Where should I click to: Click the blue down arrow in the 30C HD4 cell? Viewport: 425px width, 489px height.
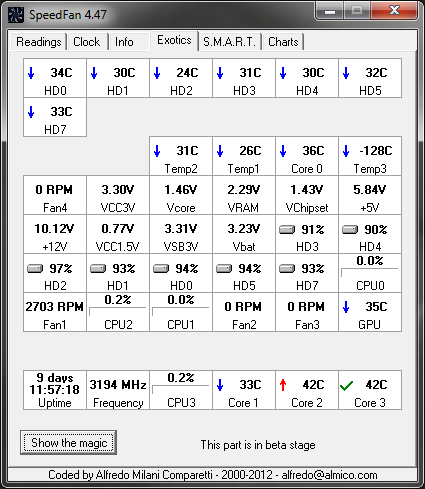point(283,73)
